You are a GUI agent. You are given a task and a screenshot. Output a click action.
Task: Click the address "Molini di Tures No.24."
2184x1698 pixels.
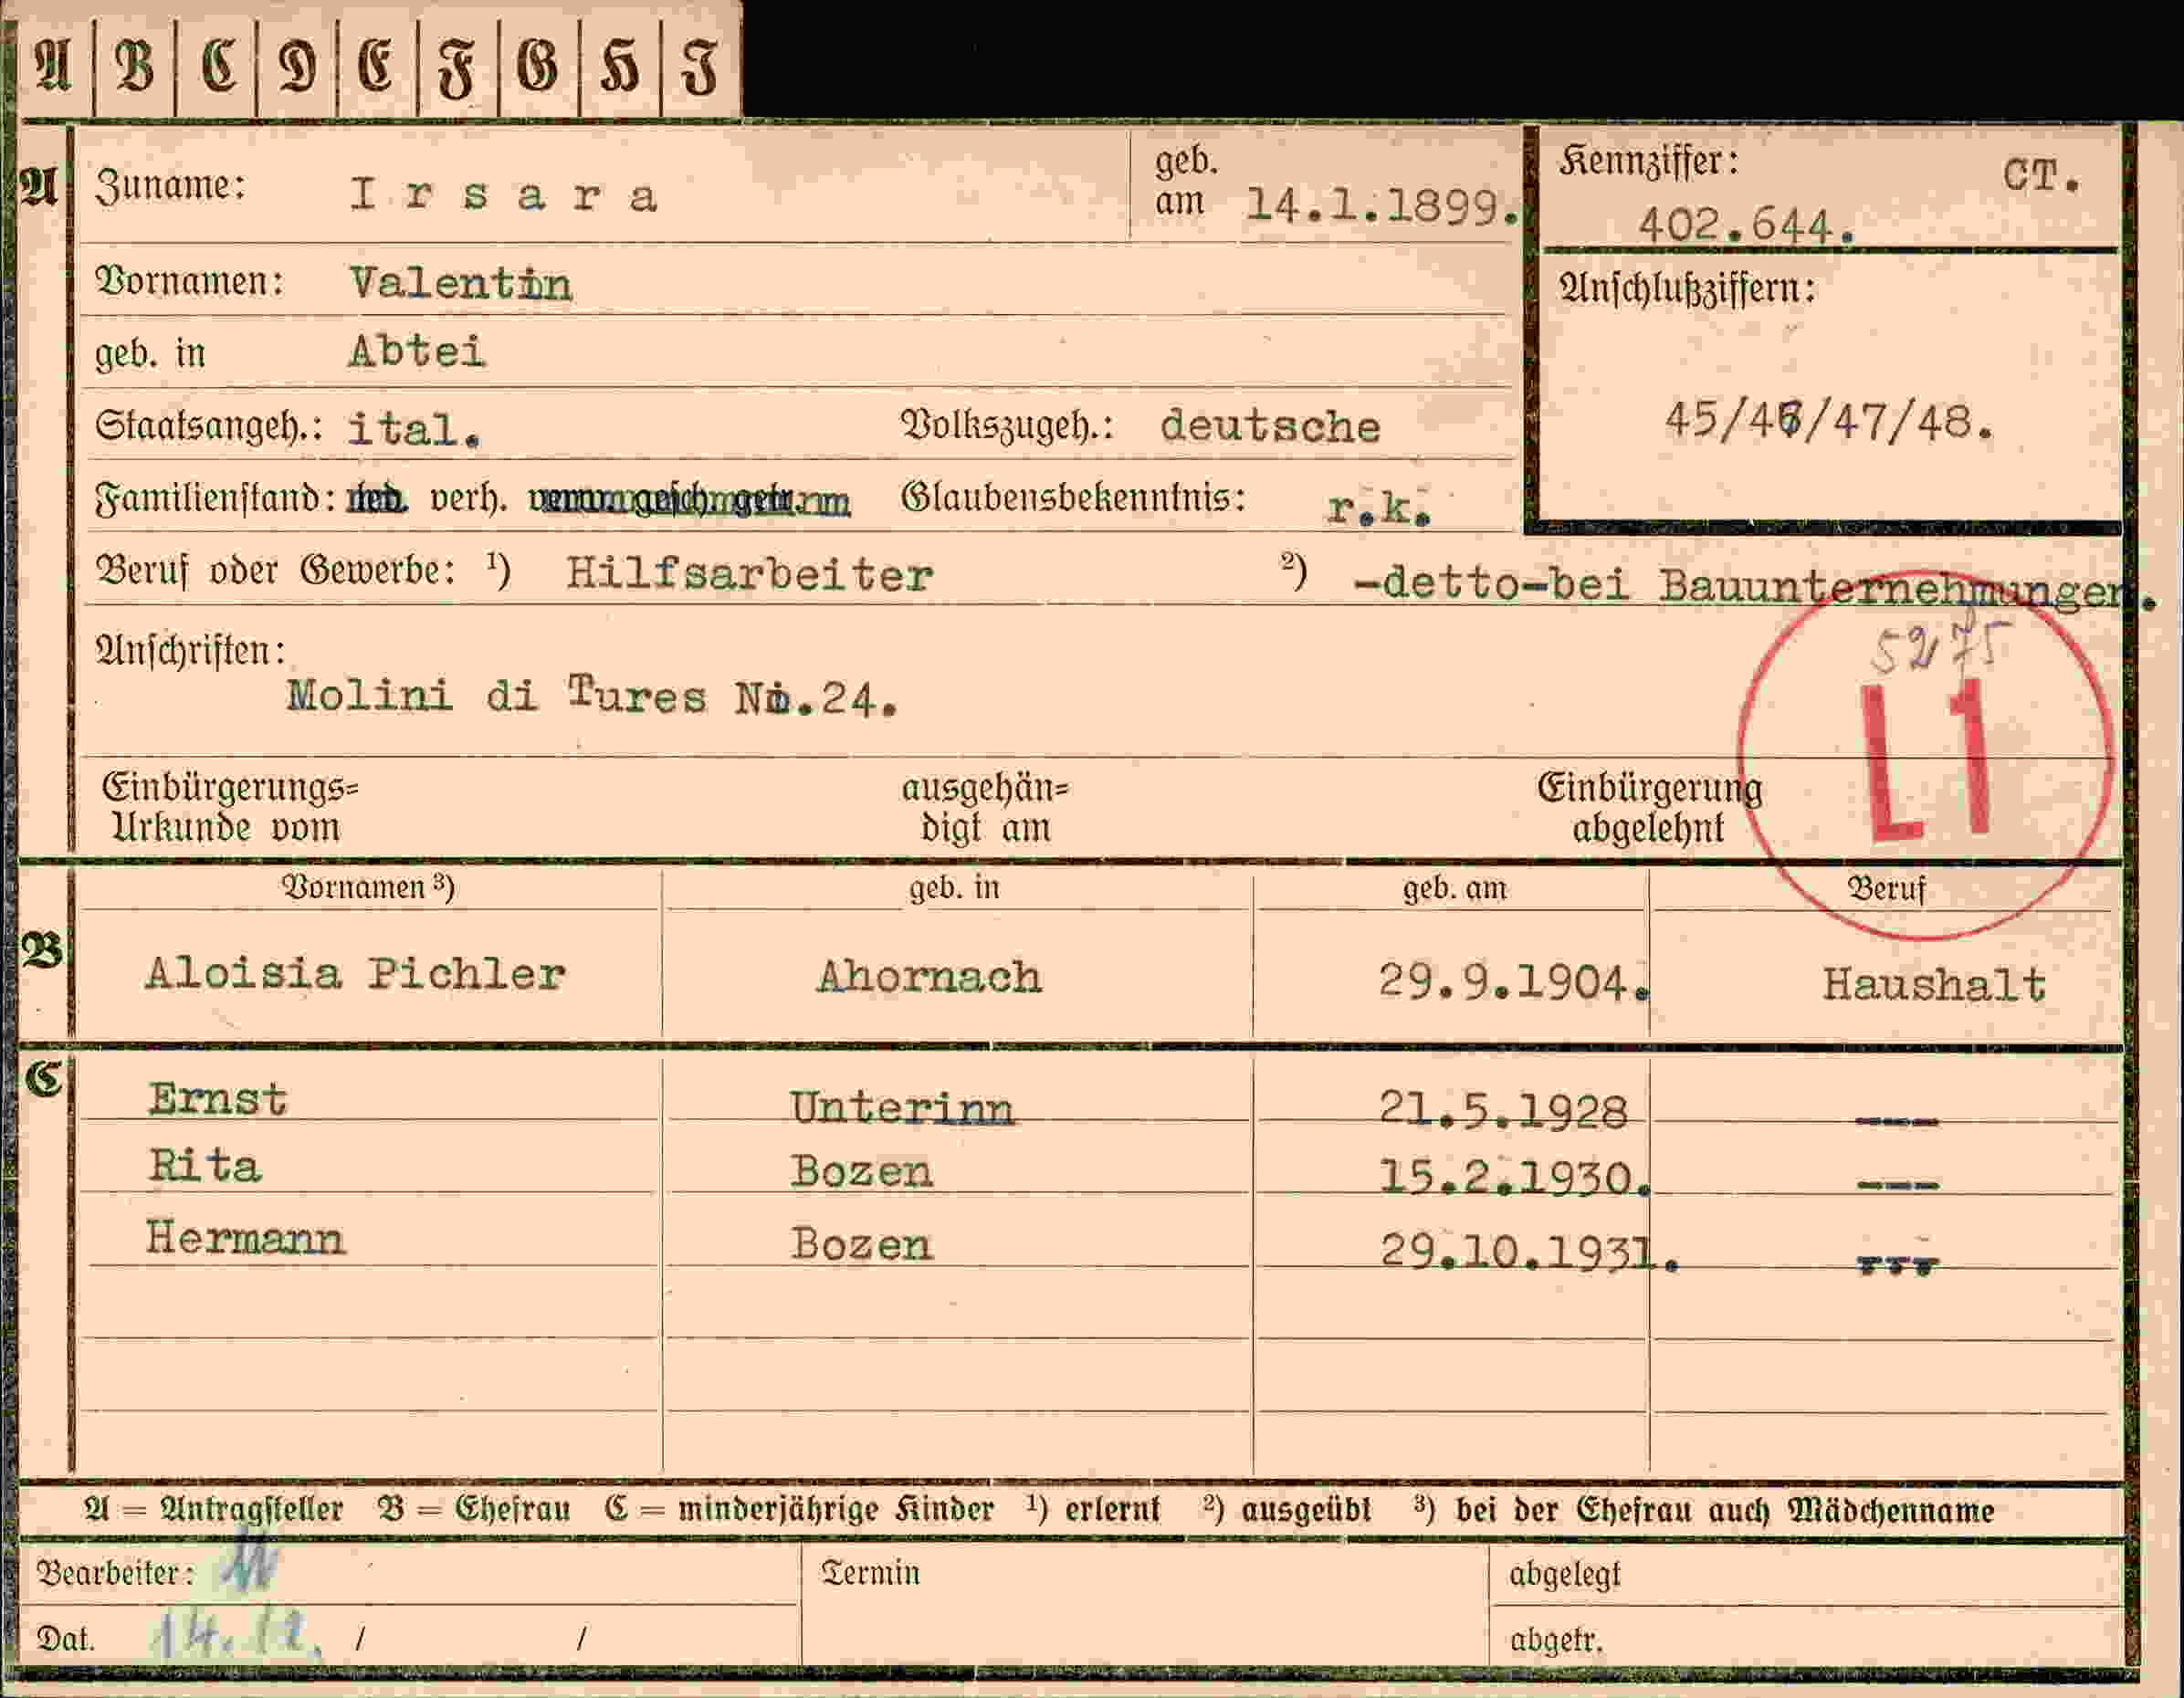pyautogui.click(x=592, y=695)
